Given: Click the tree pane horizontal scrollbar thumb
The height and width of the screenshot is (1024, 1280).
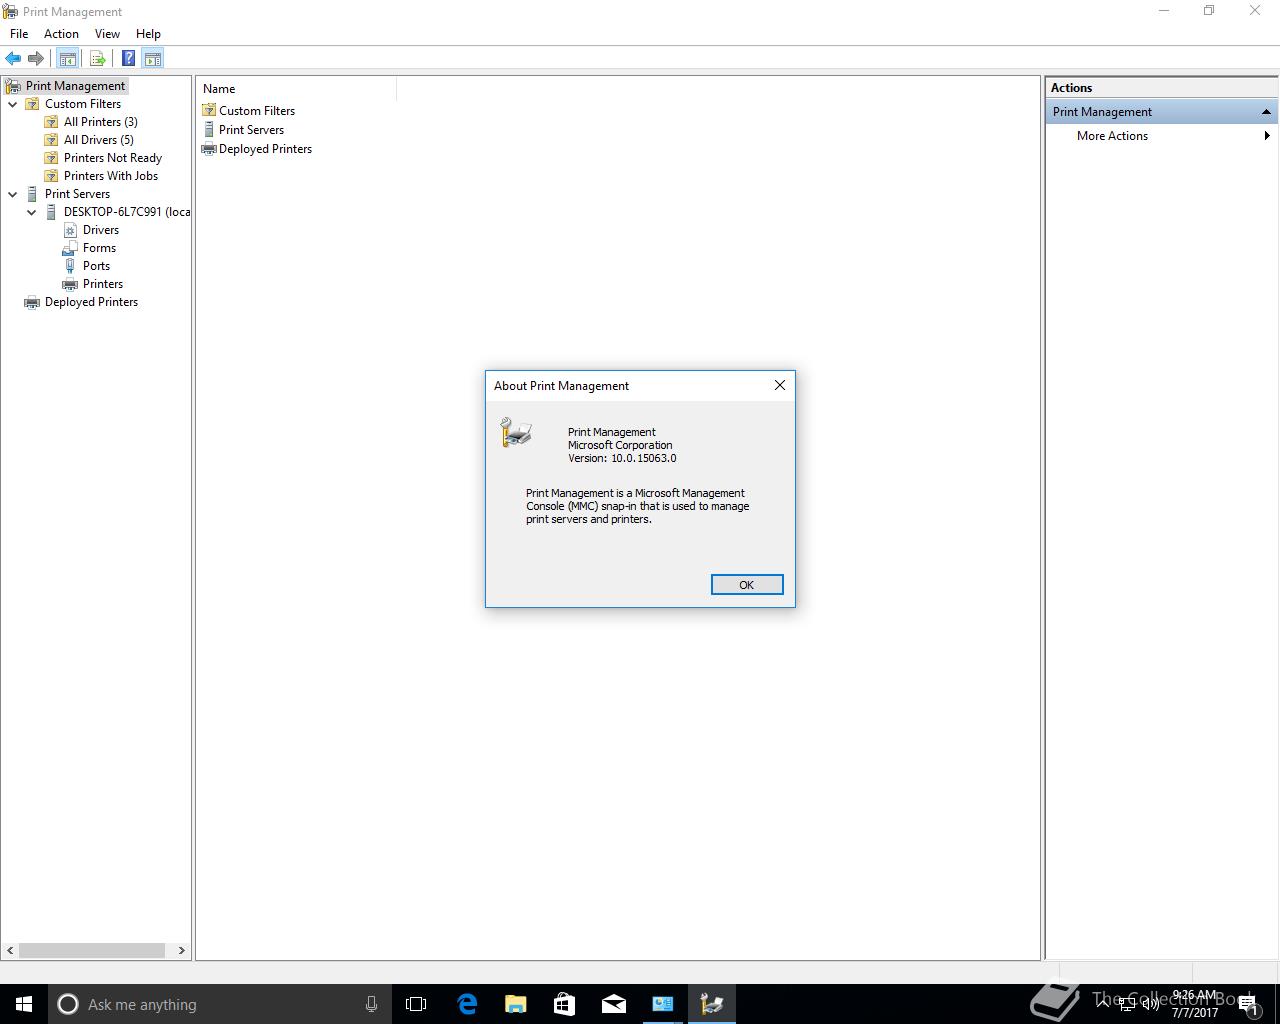Looking at the screenshot, I should point(92,950).
